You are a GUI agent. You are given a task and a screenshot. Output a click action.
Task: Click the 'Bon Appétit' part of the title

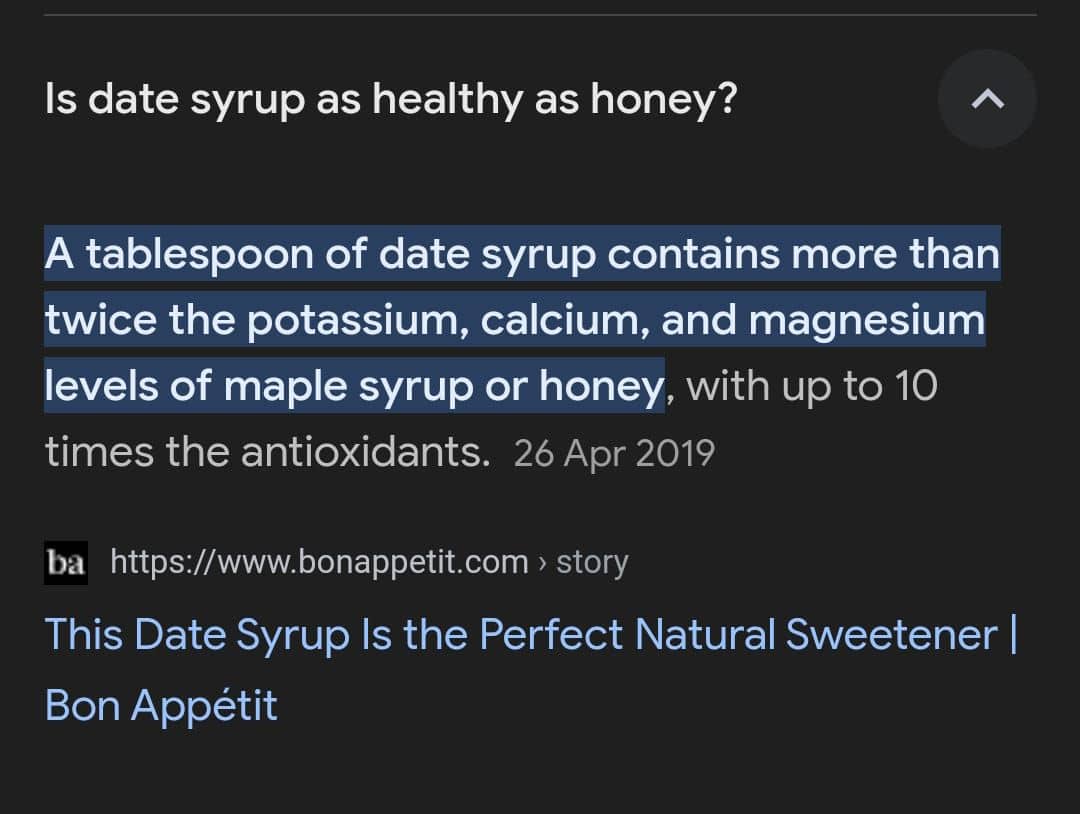[160, 706]
